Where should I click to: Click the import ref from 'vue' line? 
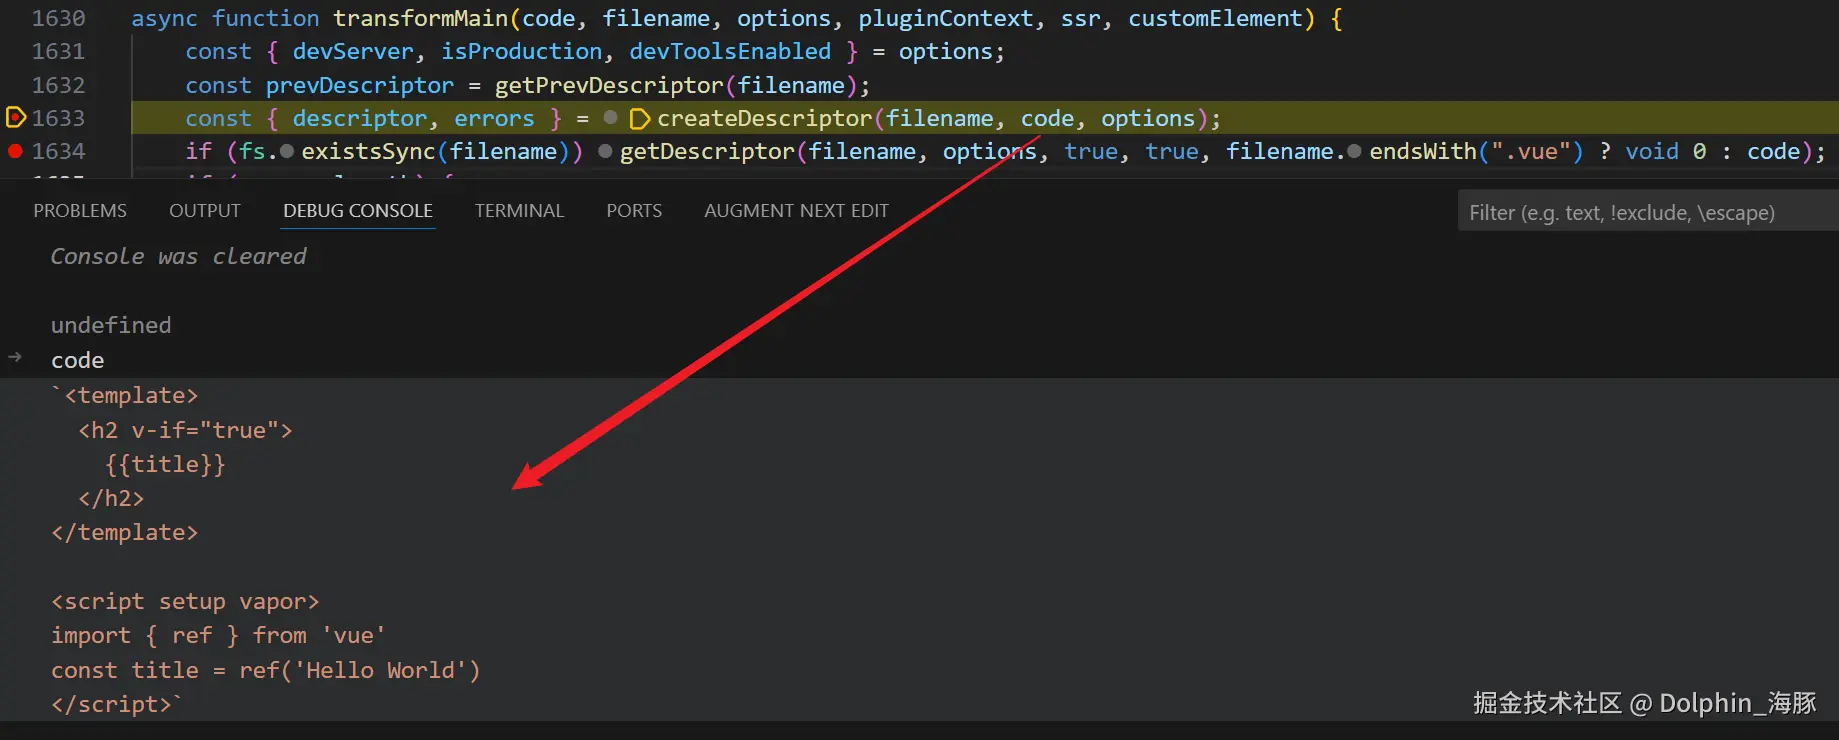[218, 635]
